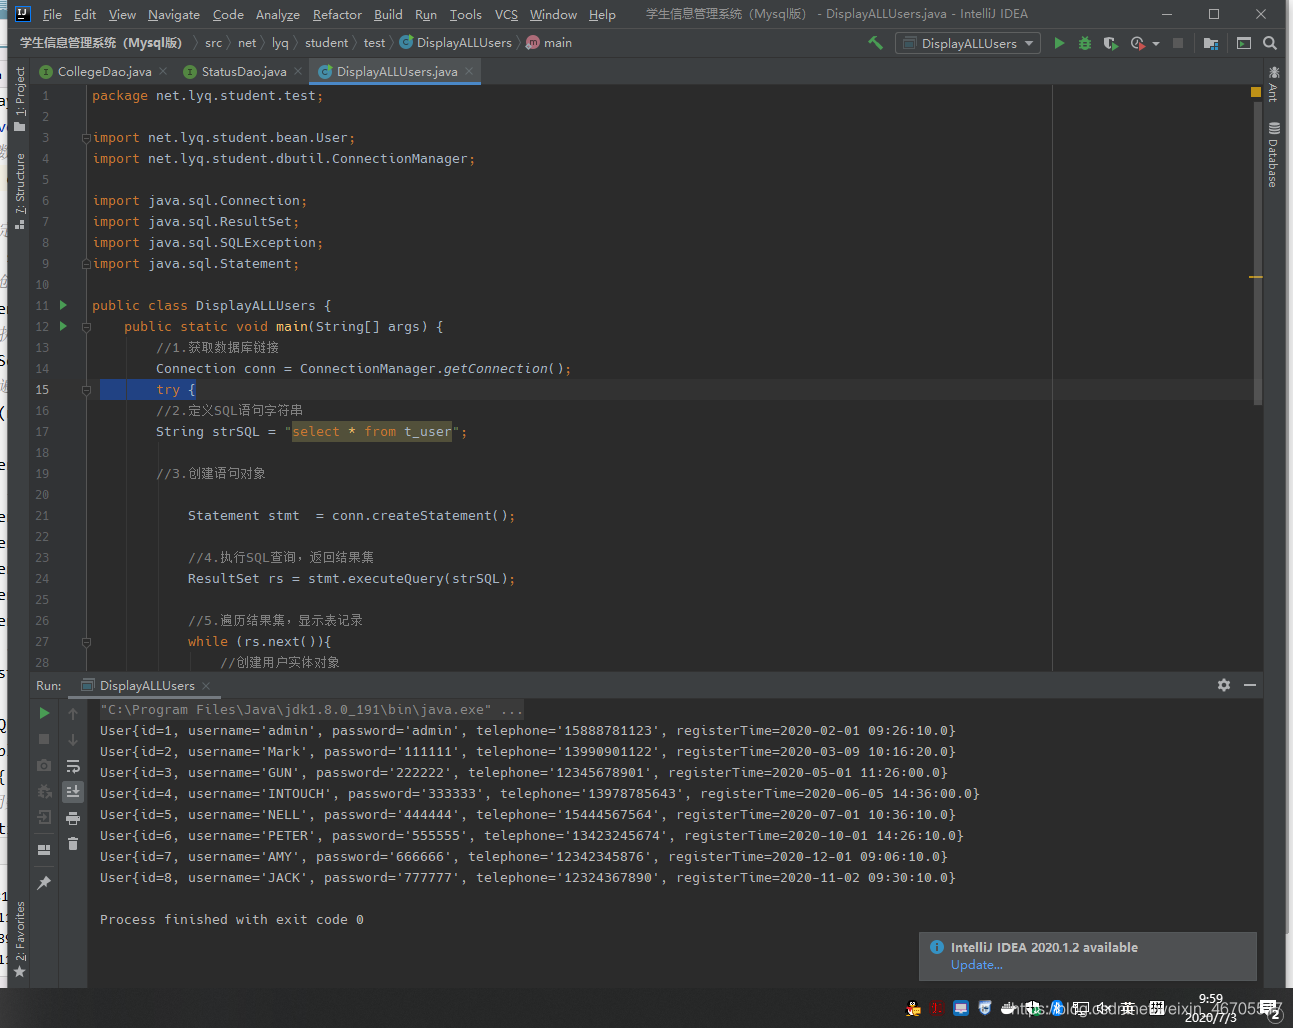Open the Navigate menu
Screen dimensions: 1293x1028
click(x=174, y=14)
